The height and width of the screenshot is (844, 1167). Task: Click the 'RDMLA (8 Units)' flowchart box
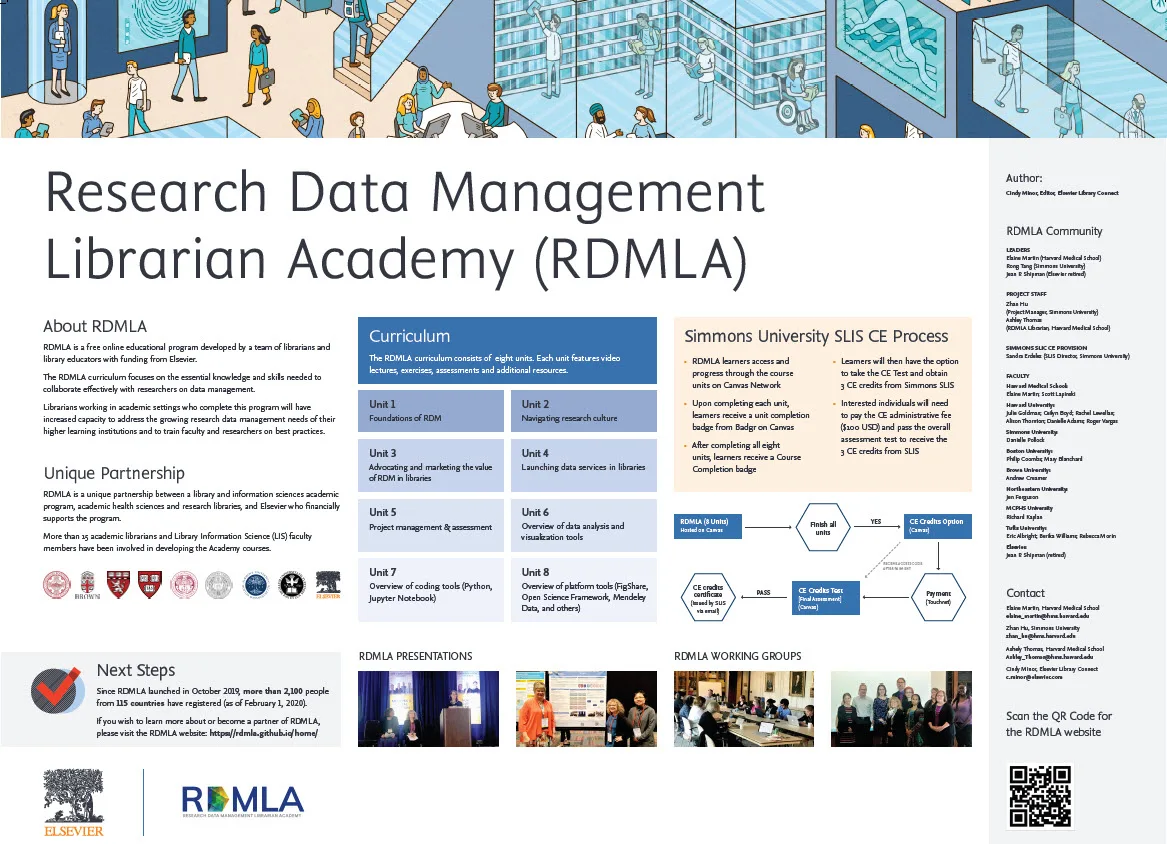[708, 525]
